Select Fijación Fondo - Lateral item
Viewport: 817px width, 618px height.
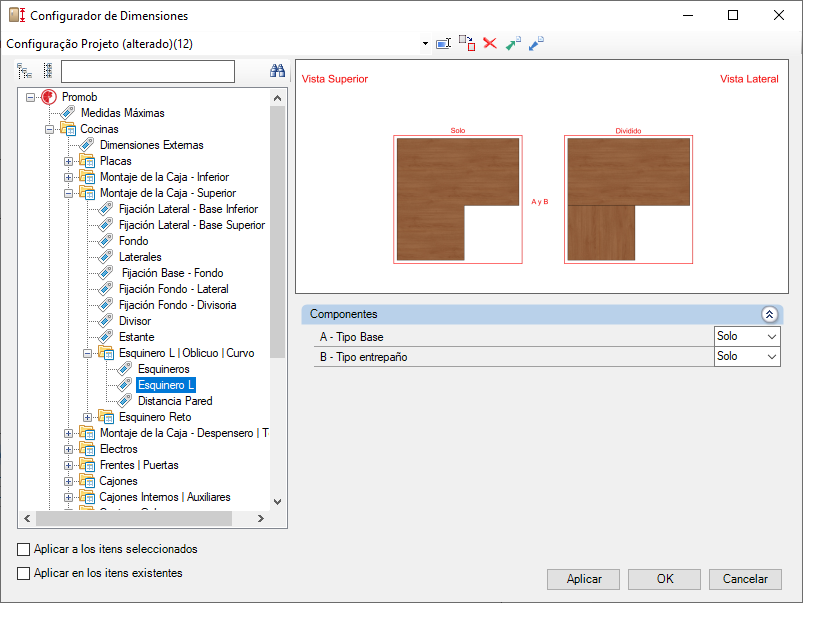(174, 289)
